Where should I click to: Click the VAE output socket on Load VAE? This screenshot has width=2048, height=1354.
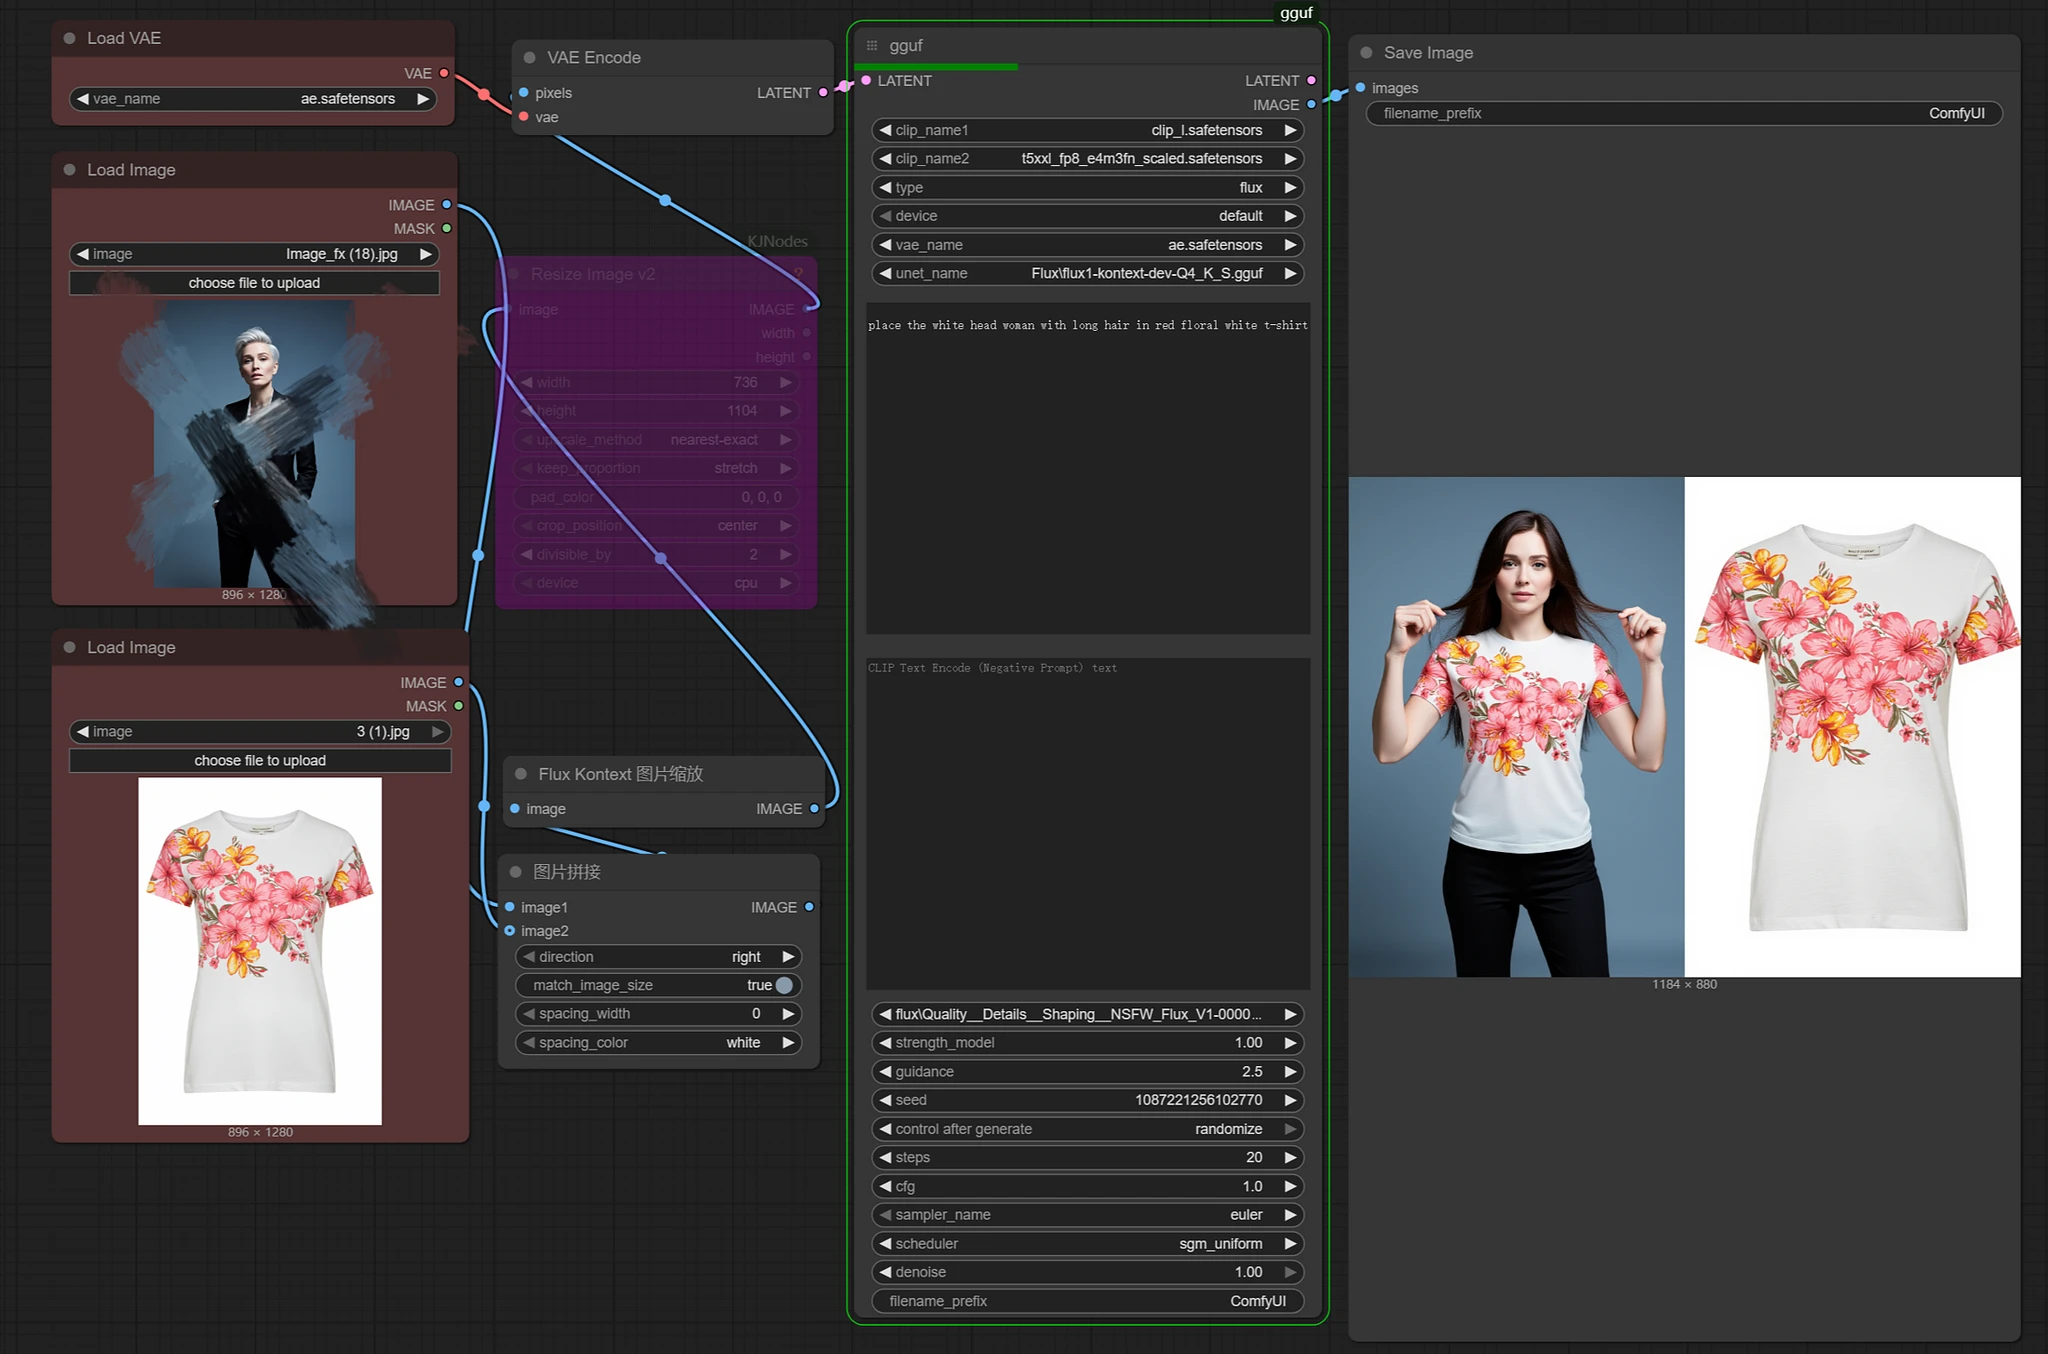click(444, 73)
